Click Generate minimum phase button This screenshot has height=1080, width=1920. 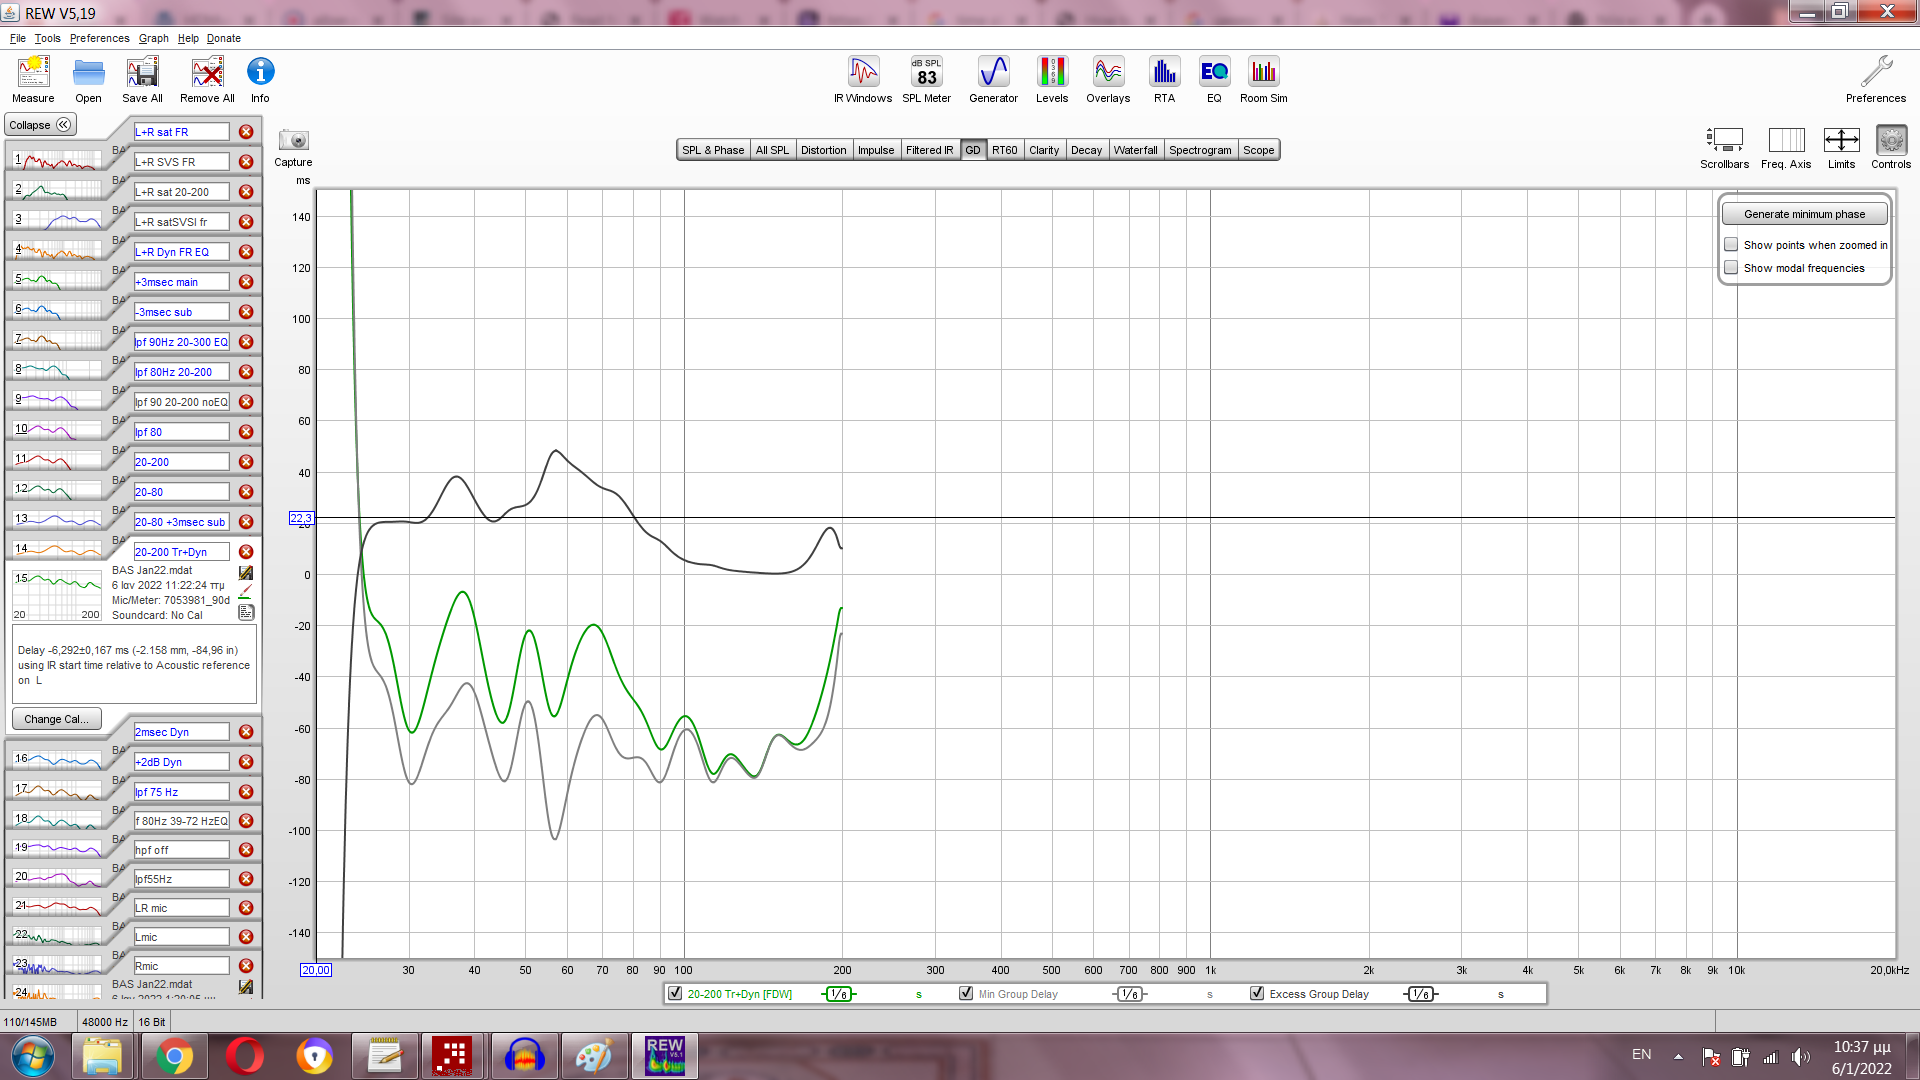(1804, 214)
